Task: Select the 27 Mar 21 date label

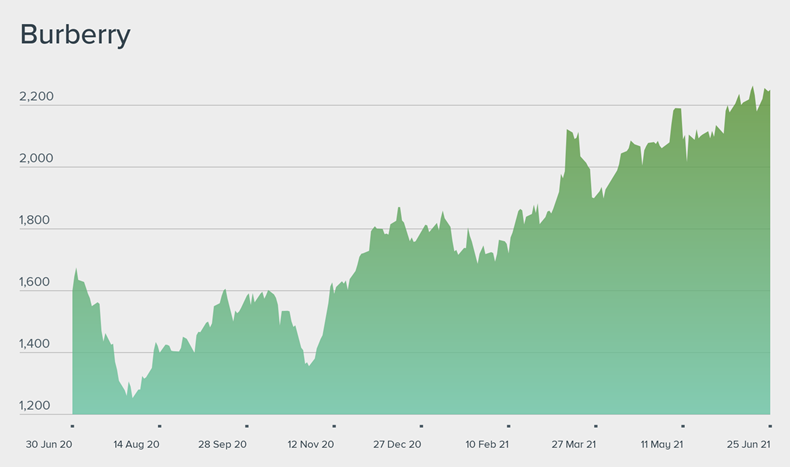Action: point(572,443)
